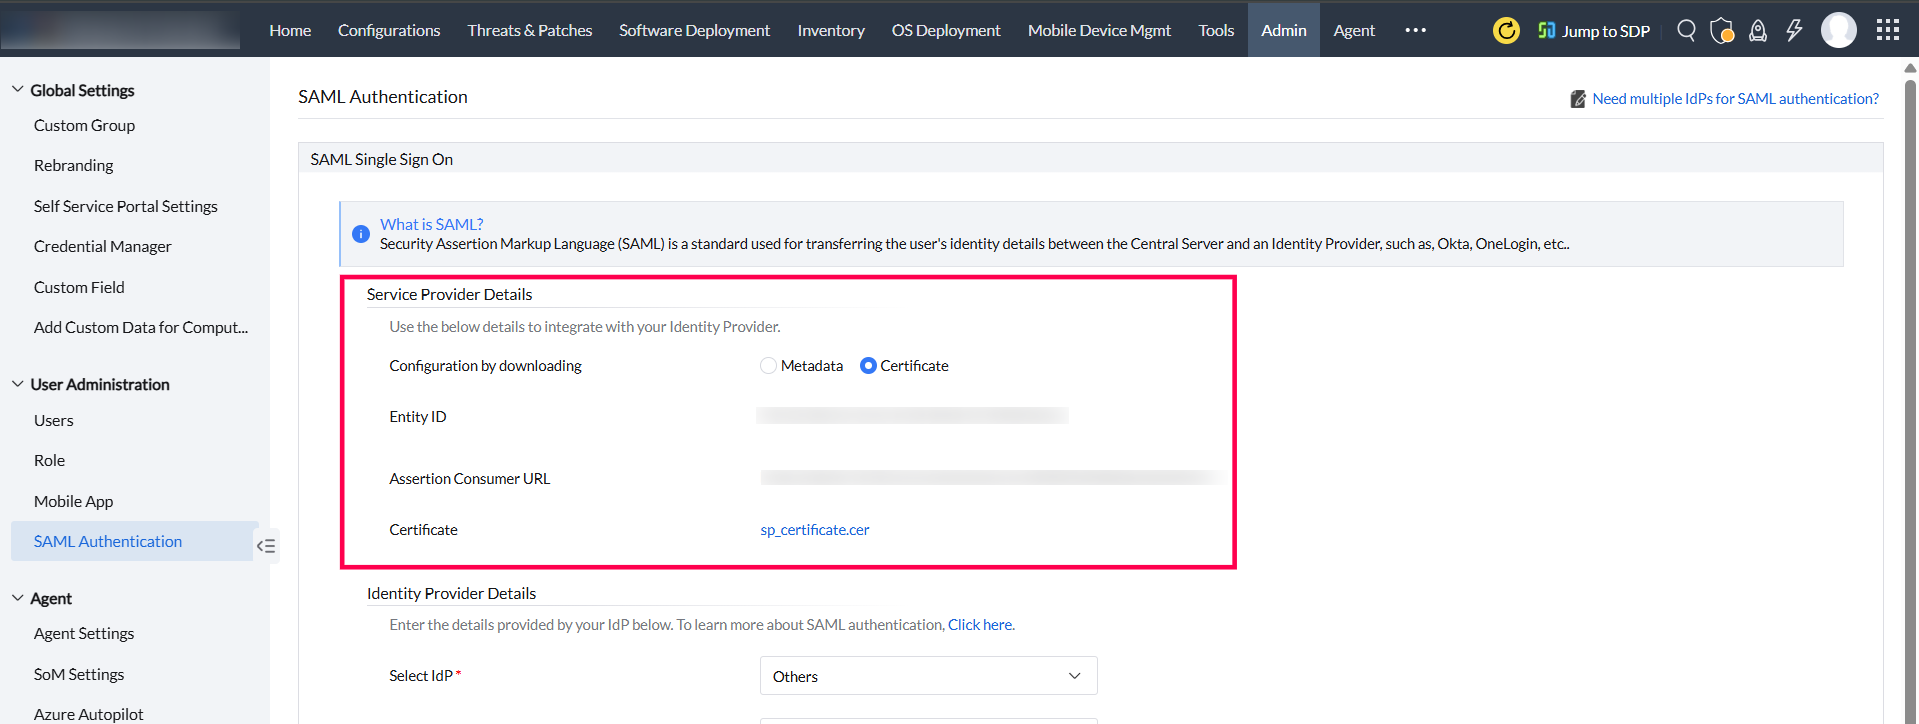Open the search magnifier icon
The height and width of the screenshot is (724, 1919).
coord(1686,31)
